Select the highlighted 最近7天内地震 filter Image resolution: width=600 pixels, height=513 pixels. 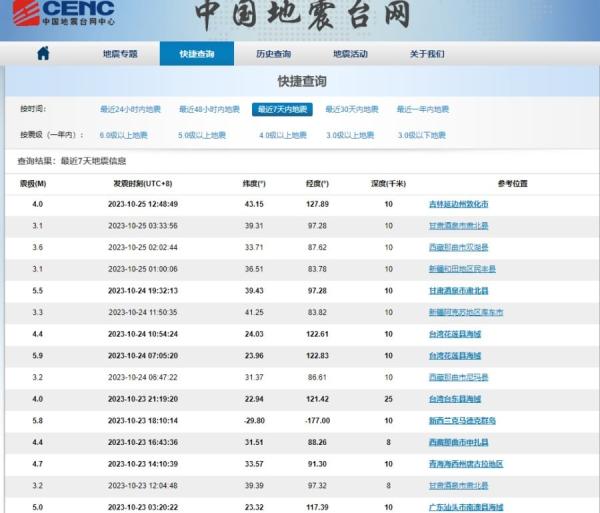[x=282, y=109]
